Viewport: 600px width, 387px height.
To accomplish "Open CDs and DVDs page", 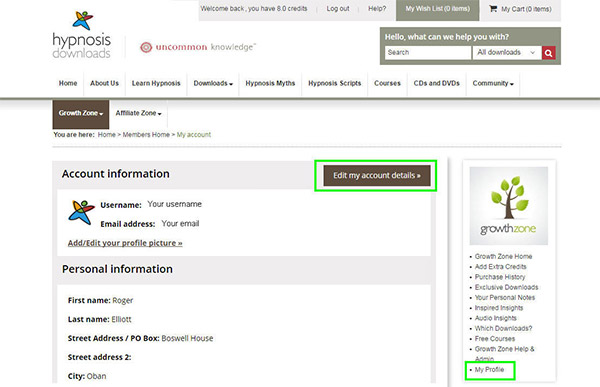I will (x=437, y=83).
